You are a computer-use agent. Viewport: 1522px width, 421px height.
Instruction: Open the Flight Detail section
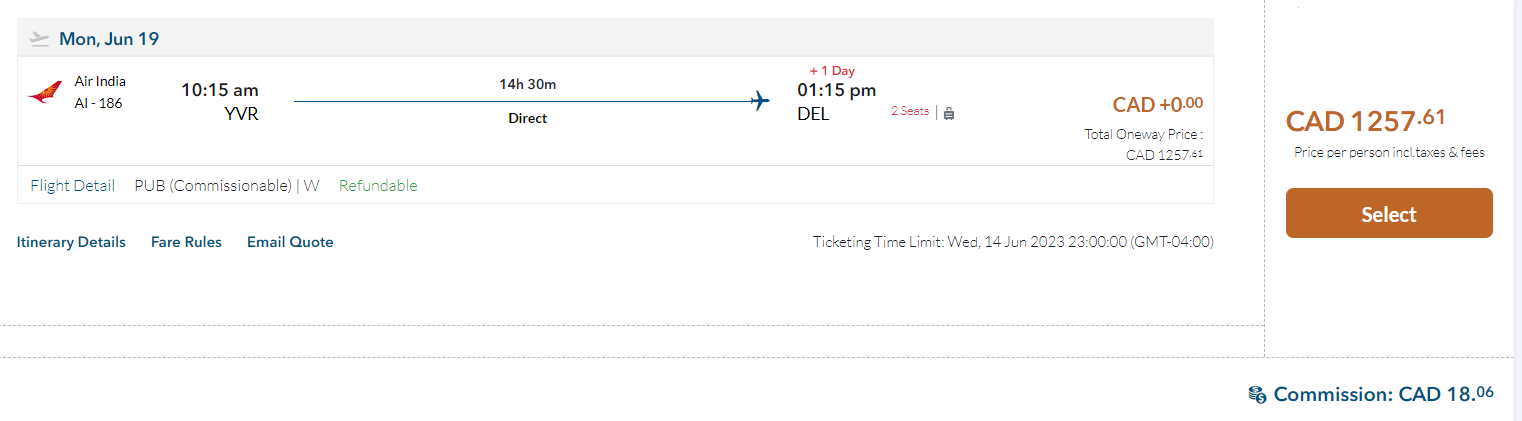72,185
